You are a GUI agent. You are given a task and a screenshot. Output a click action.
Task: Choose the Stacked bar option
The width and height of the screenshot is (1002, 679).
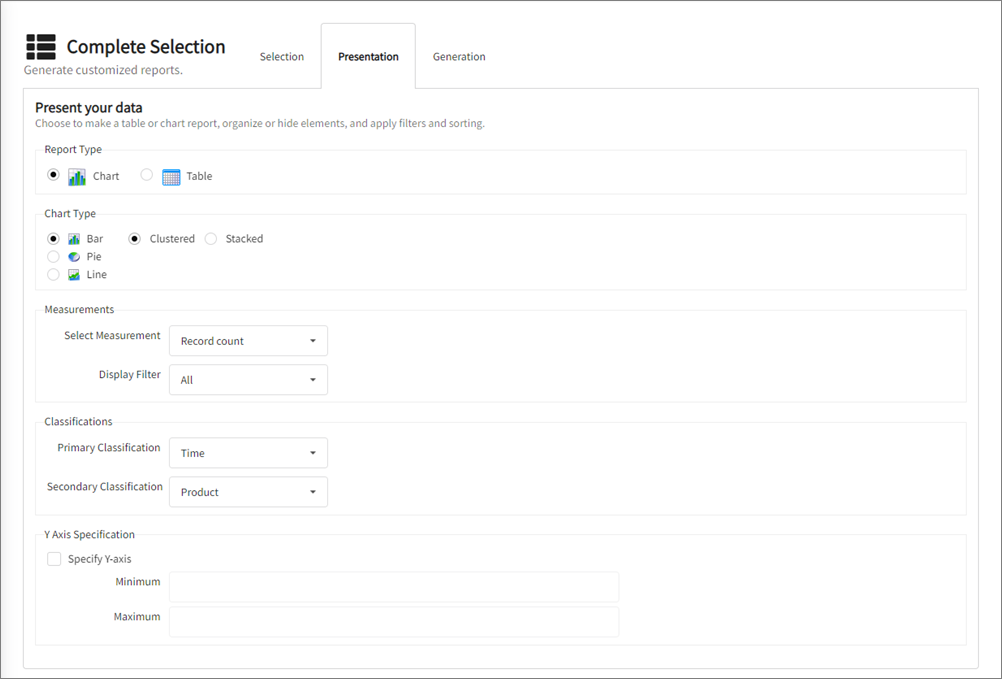tap(211, 239)
